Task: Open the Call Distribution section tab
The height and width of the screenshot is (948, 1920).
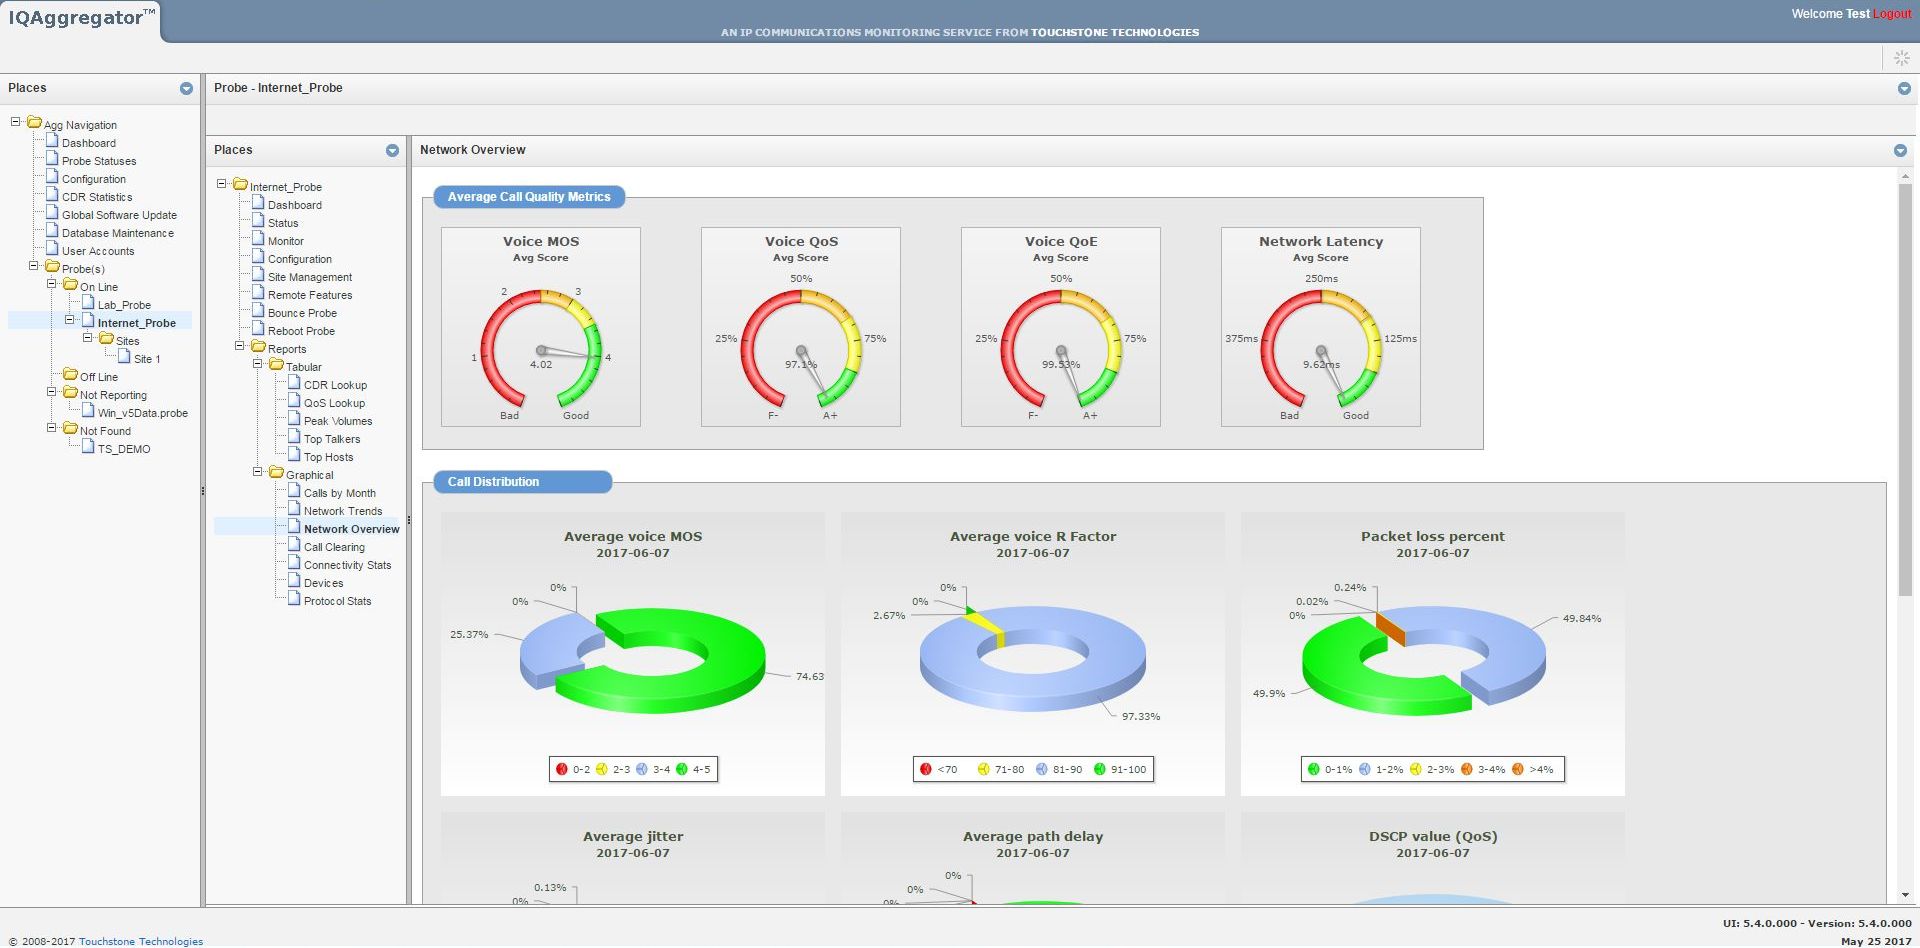Action: coord(523,482)
